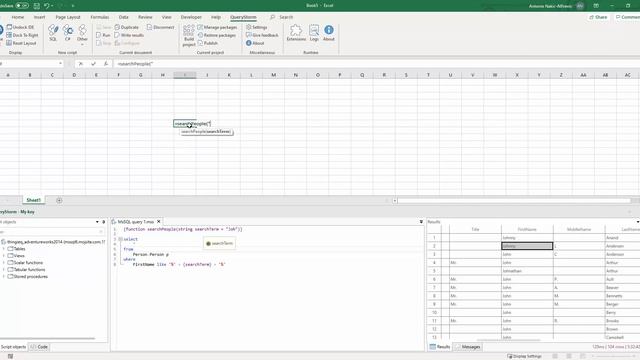This screenshot has width=640, height=360.
Task: Expand the Views tree node
Action: 4,256
